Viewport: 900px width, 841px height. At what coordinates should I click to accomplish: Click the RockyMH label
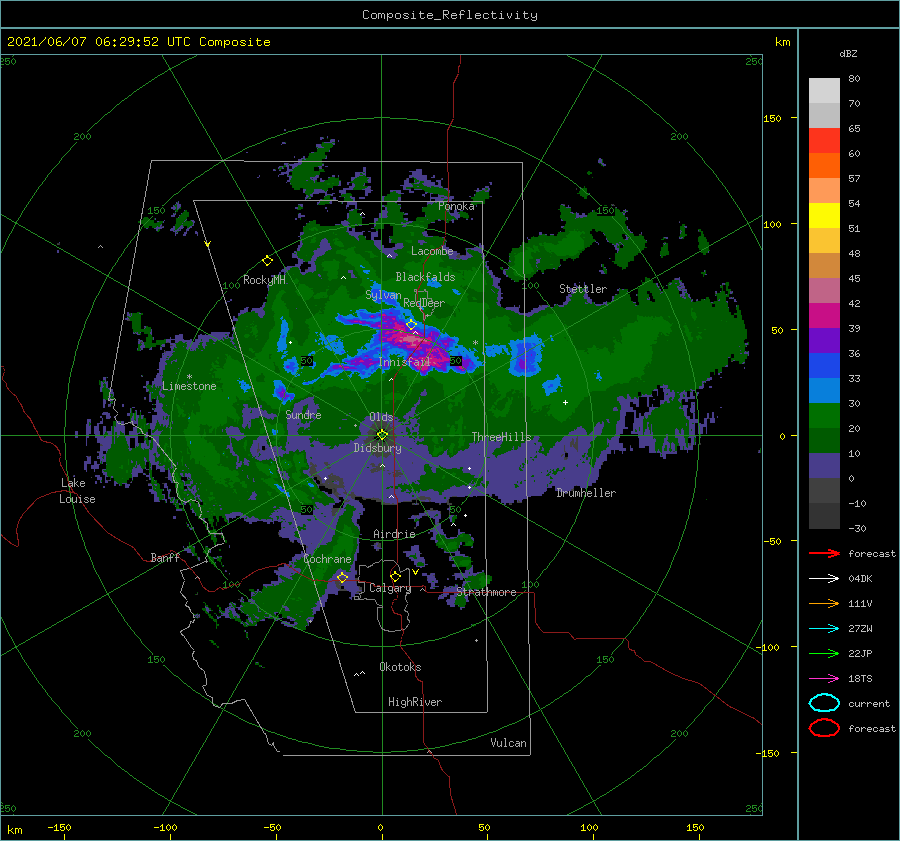click(x=264, y=280)
